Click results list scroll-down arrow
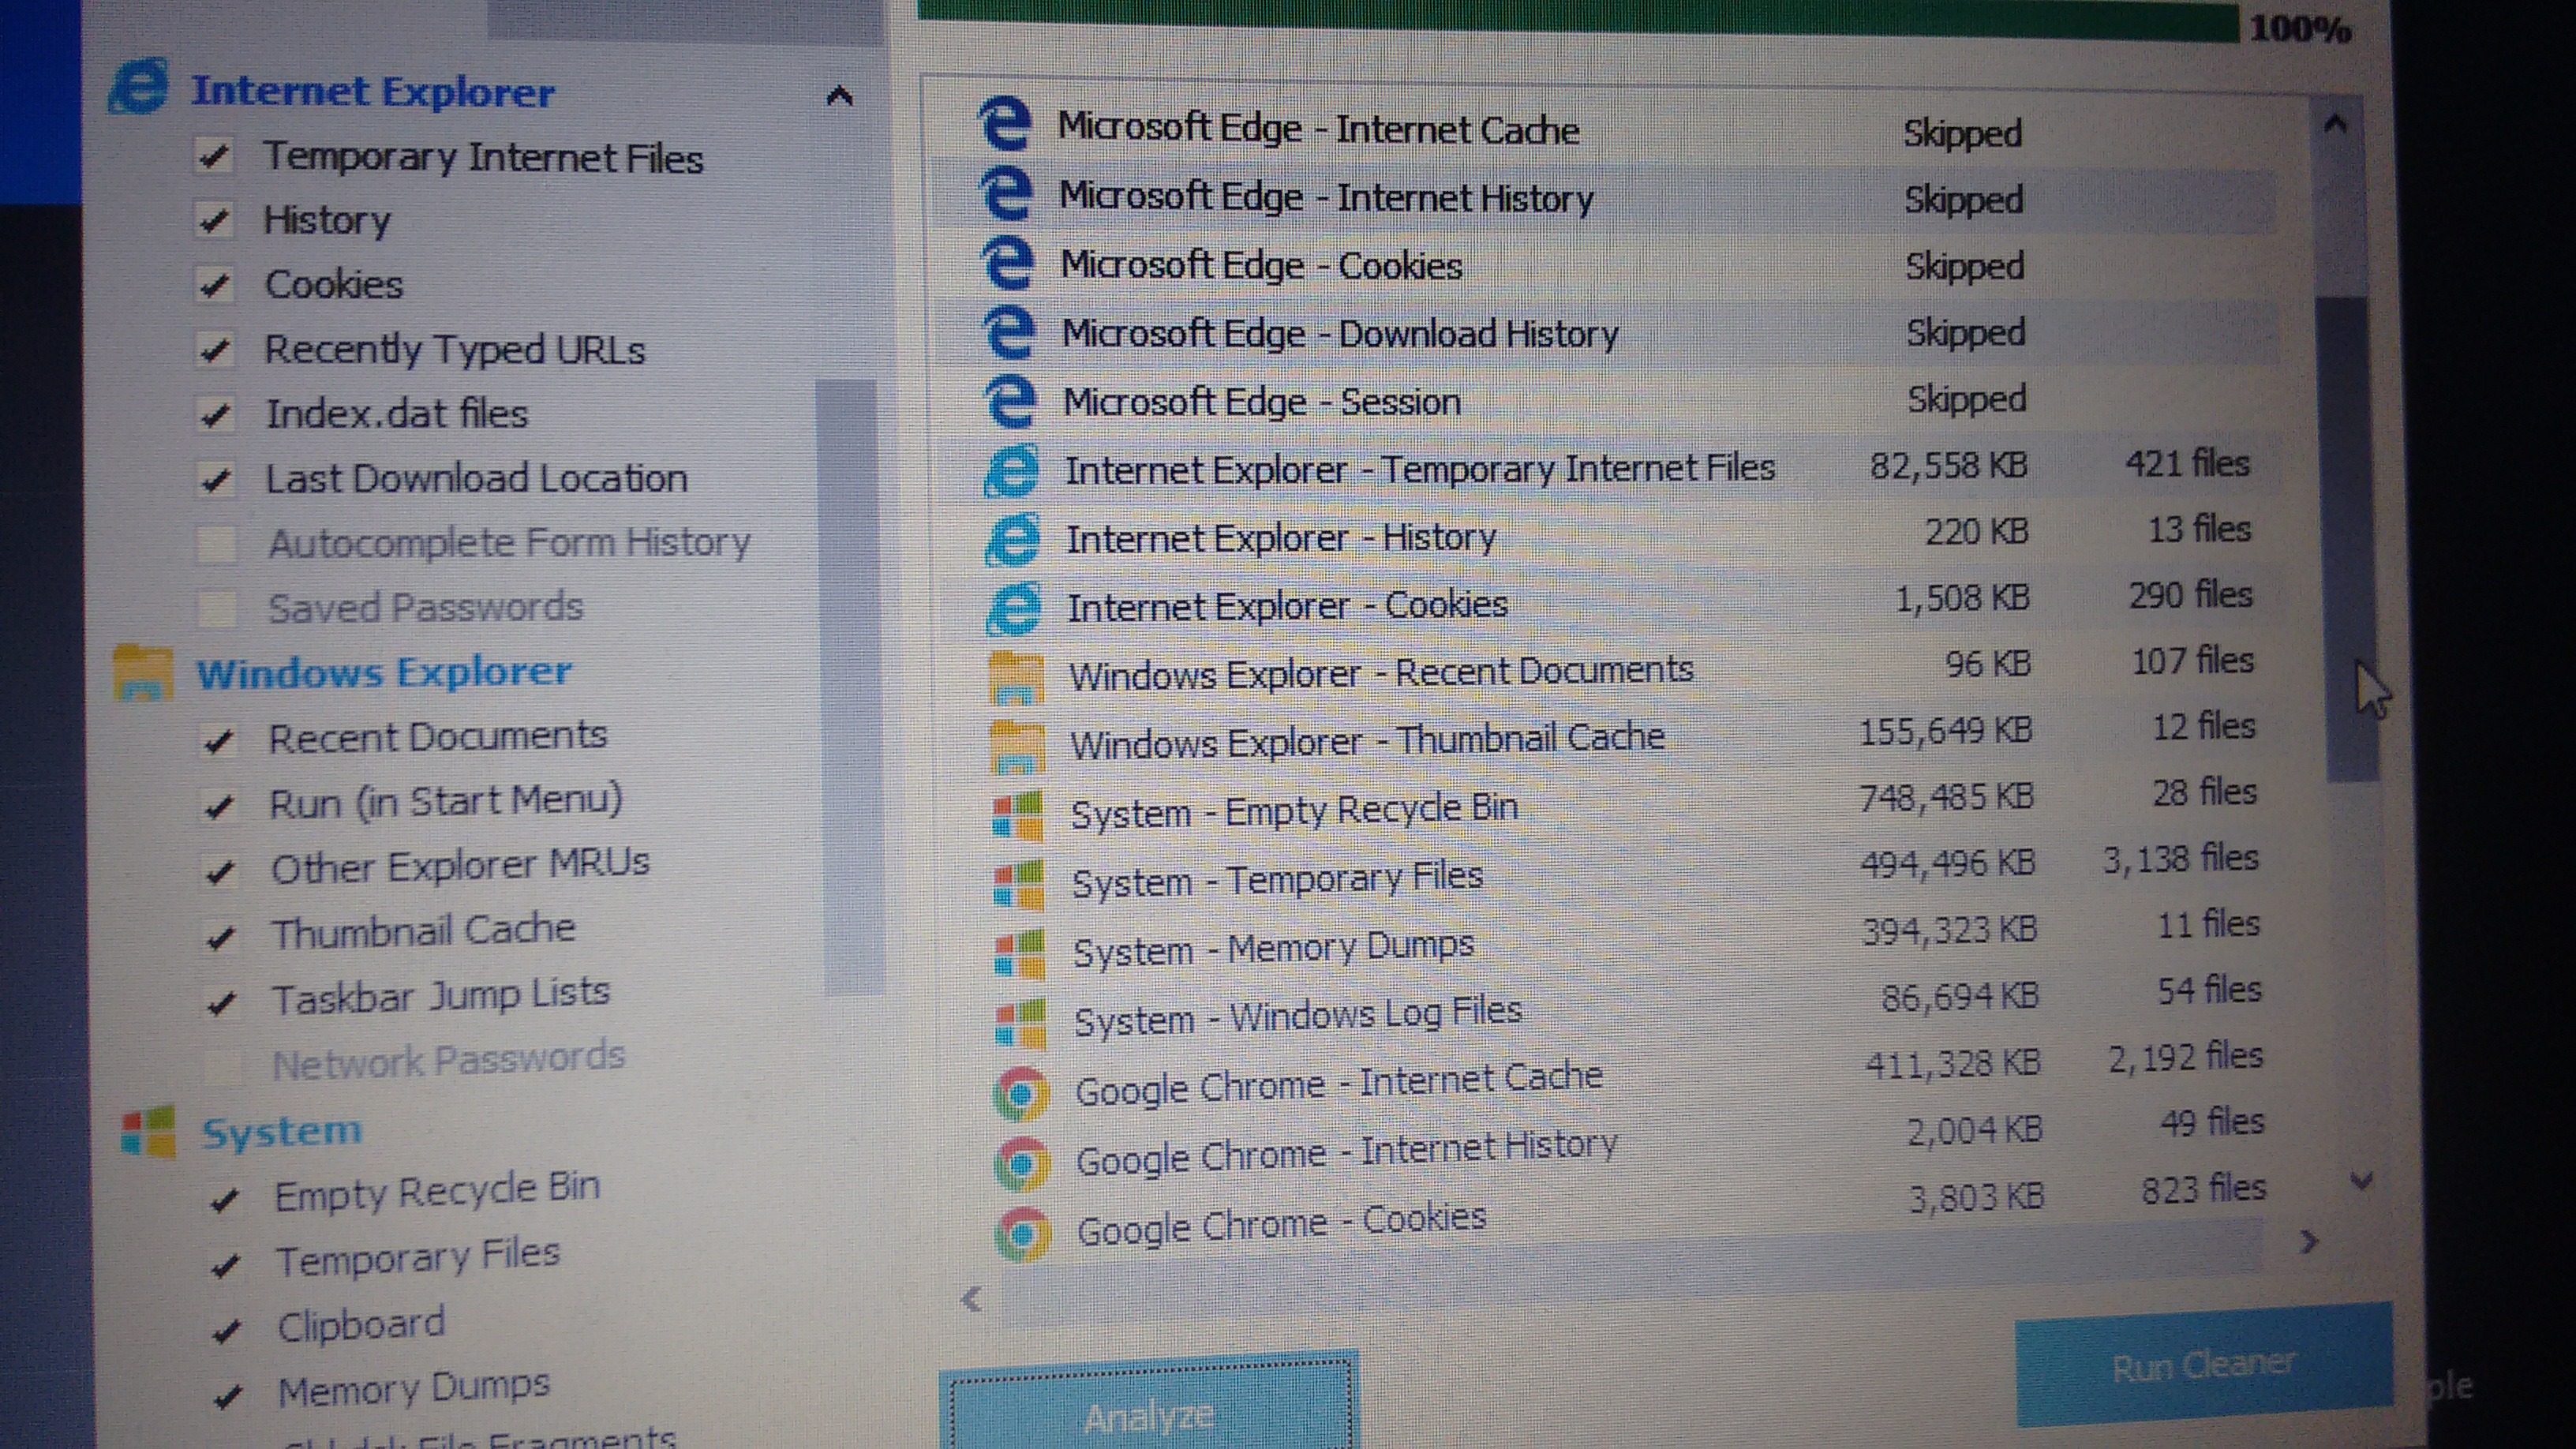 click(2361, 1182)
